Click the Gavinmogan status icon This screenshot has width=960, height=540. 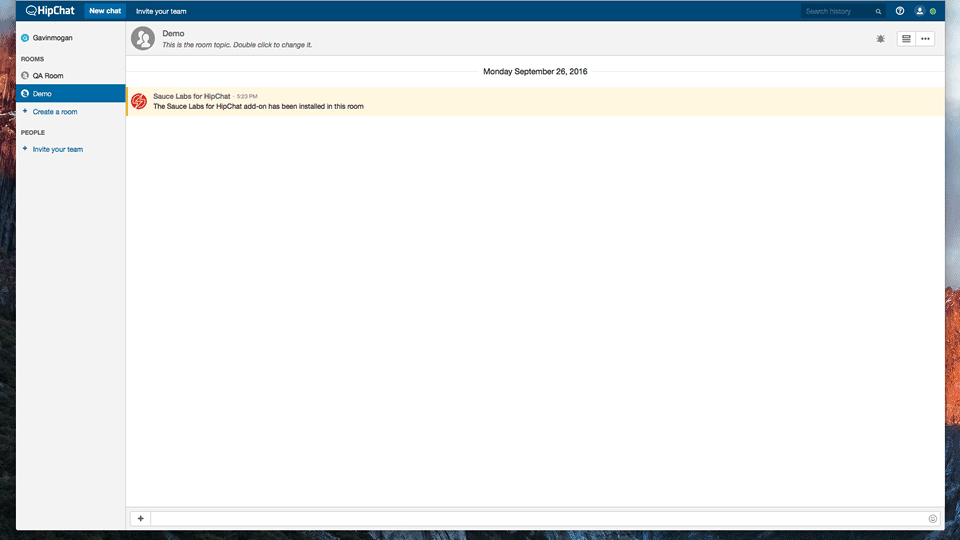25,38
